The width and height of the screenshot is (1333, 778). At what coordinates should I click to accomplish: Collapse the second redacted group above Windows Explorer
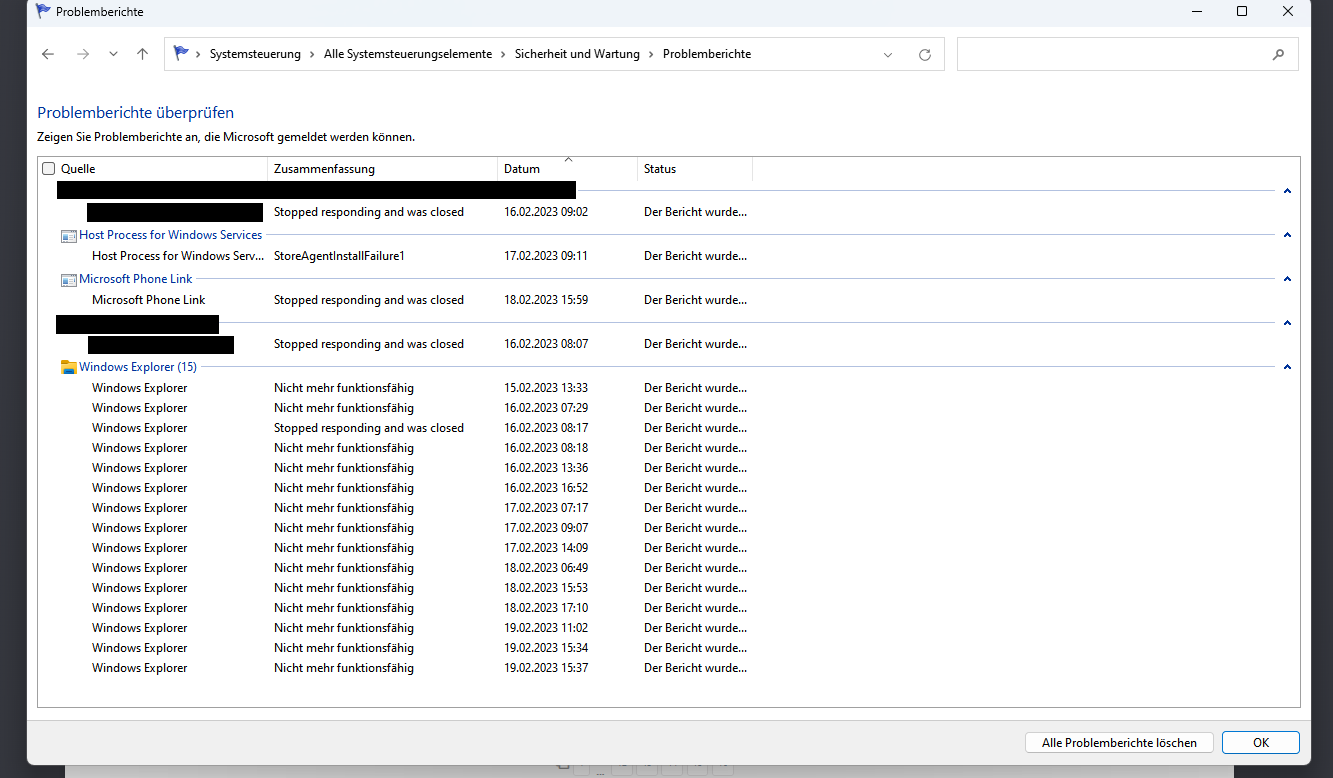click(x=1287, y=323)
